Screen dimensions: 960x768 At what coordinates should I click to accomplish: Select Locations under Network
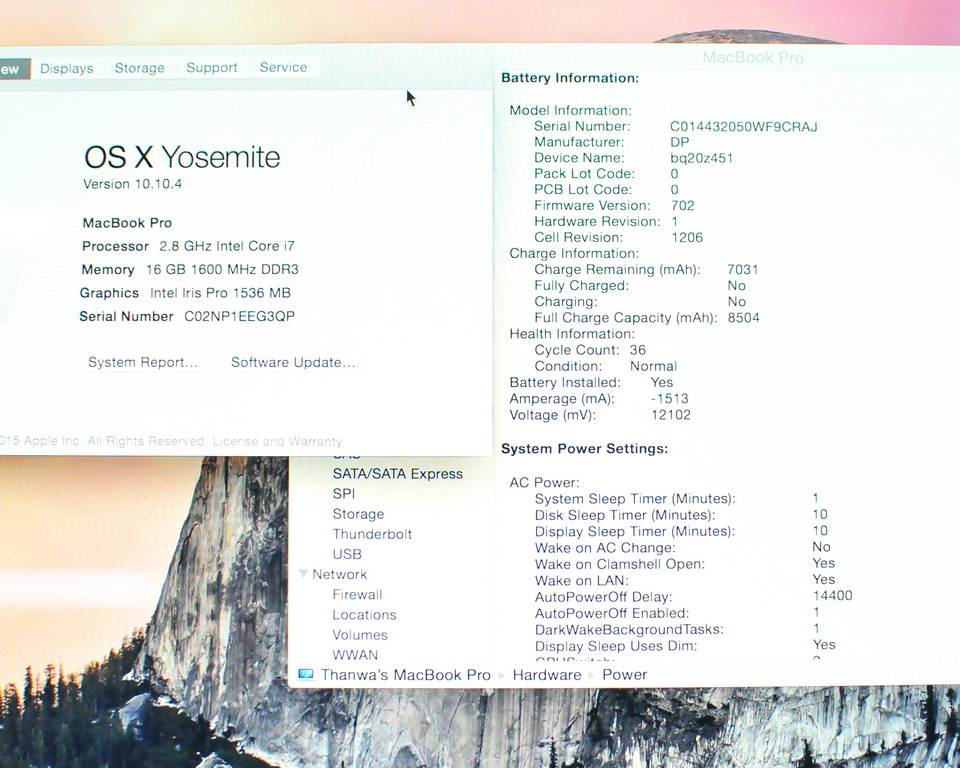click(x=364, y=615)
